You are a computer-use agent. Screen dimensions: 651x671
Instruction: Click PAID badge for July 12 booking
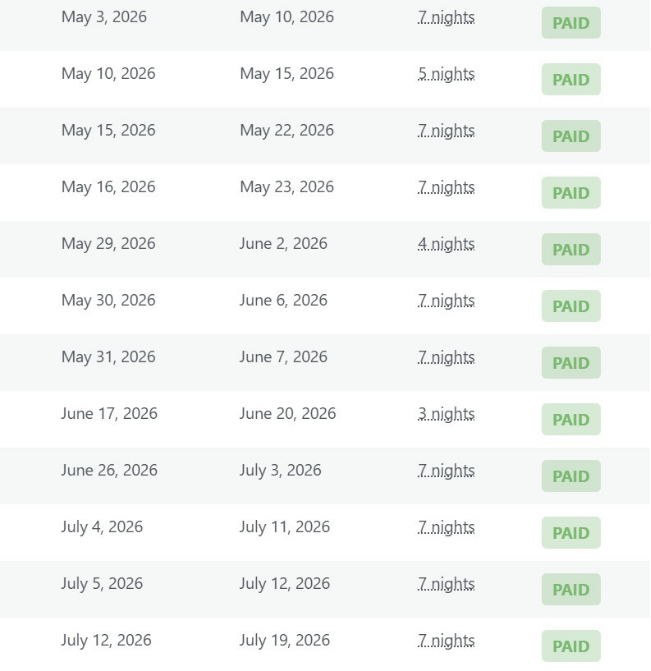(x=571, y=646)
